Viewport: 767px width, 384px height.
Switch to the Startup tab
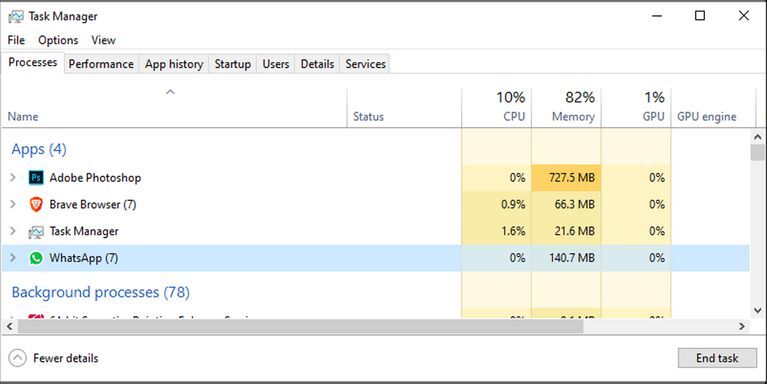coord(232,64)
